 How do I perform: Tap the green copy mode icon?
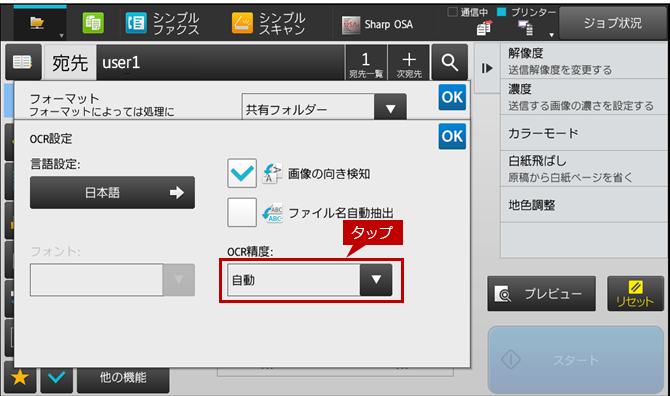coord(93,23)
